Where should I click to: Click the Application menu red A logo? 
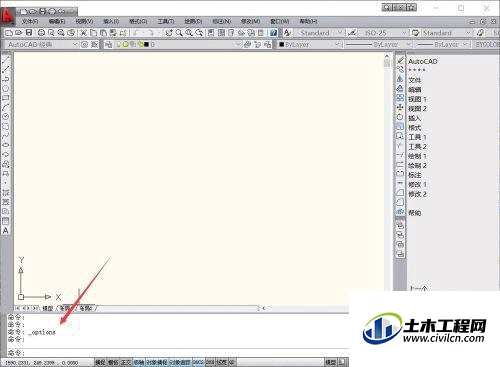[x=7, y=16]
